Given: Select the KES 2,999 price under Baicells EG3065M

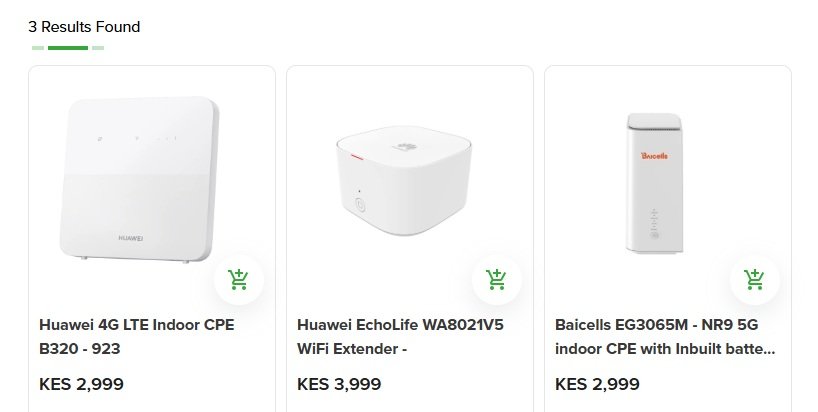Looking at the screenshot, I should pyautogui.click(x=597, y=384).
